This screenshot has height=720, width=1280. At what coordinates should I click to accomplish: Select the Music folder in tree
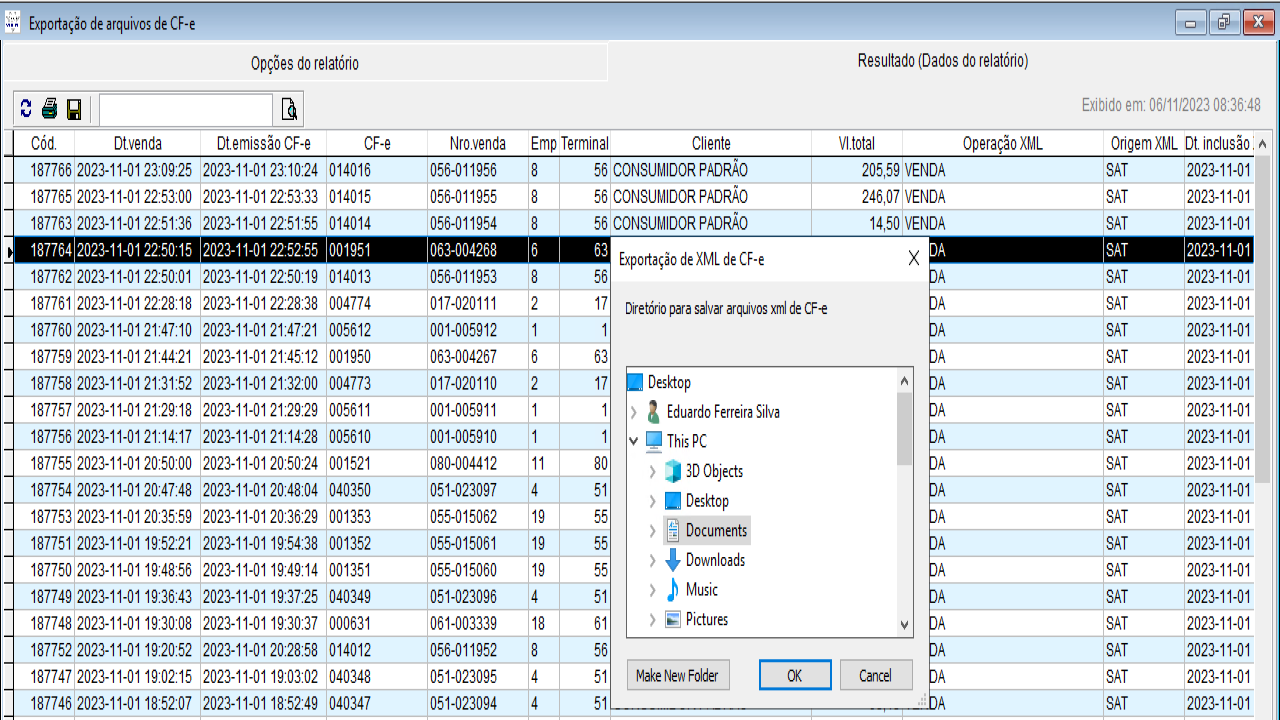[701, 590]
